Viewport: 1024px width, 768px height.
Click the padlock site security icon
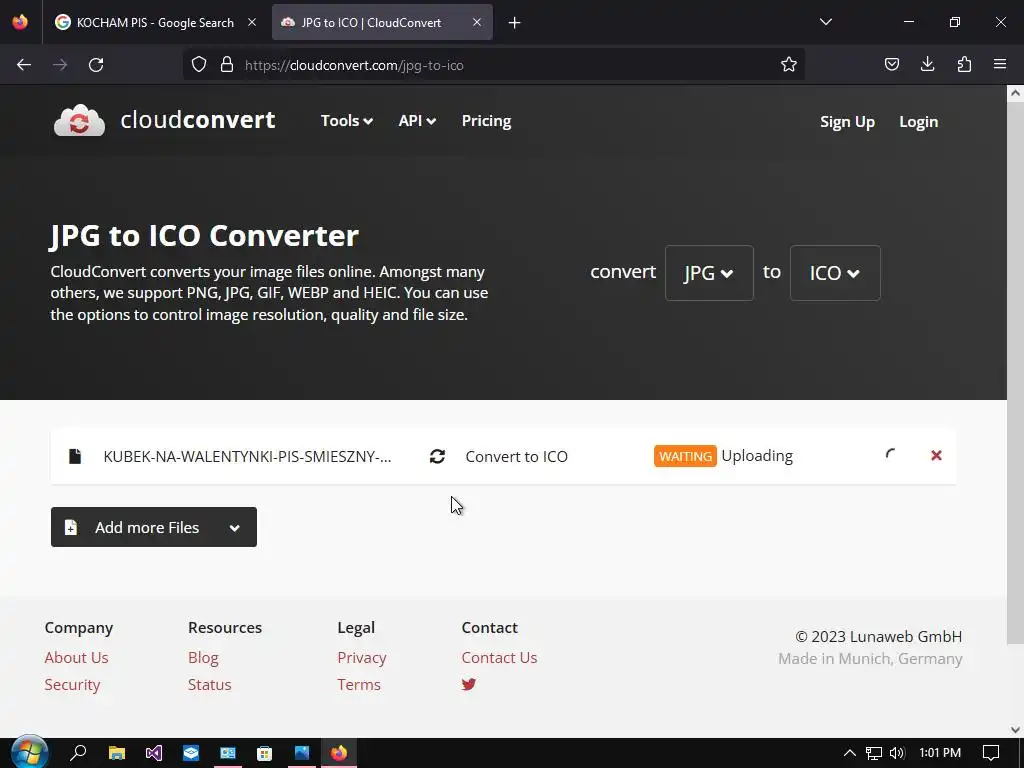click(x=227, y=65)
